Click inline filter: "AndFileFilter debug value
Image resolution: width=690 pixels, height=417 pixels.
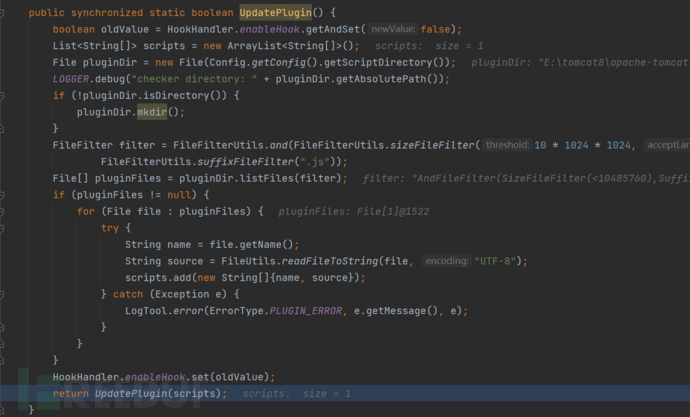coord(526,179)
